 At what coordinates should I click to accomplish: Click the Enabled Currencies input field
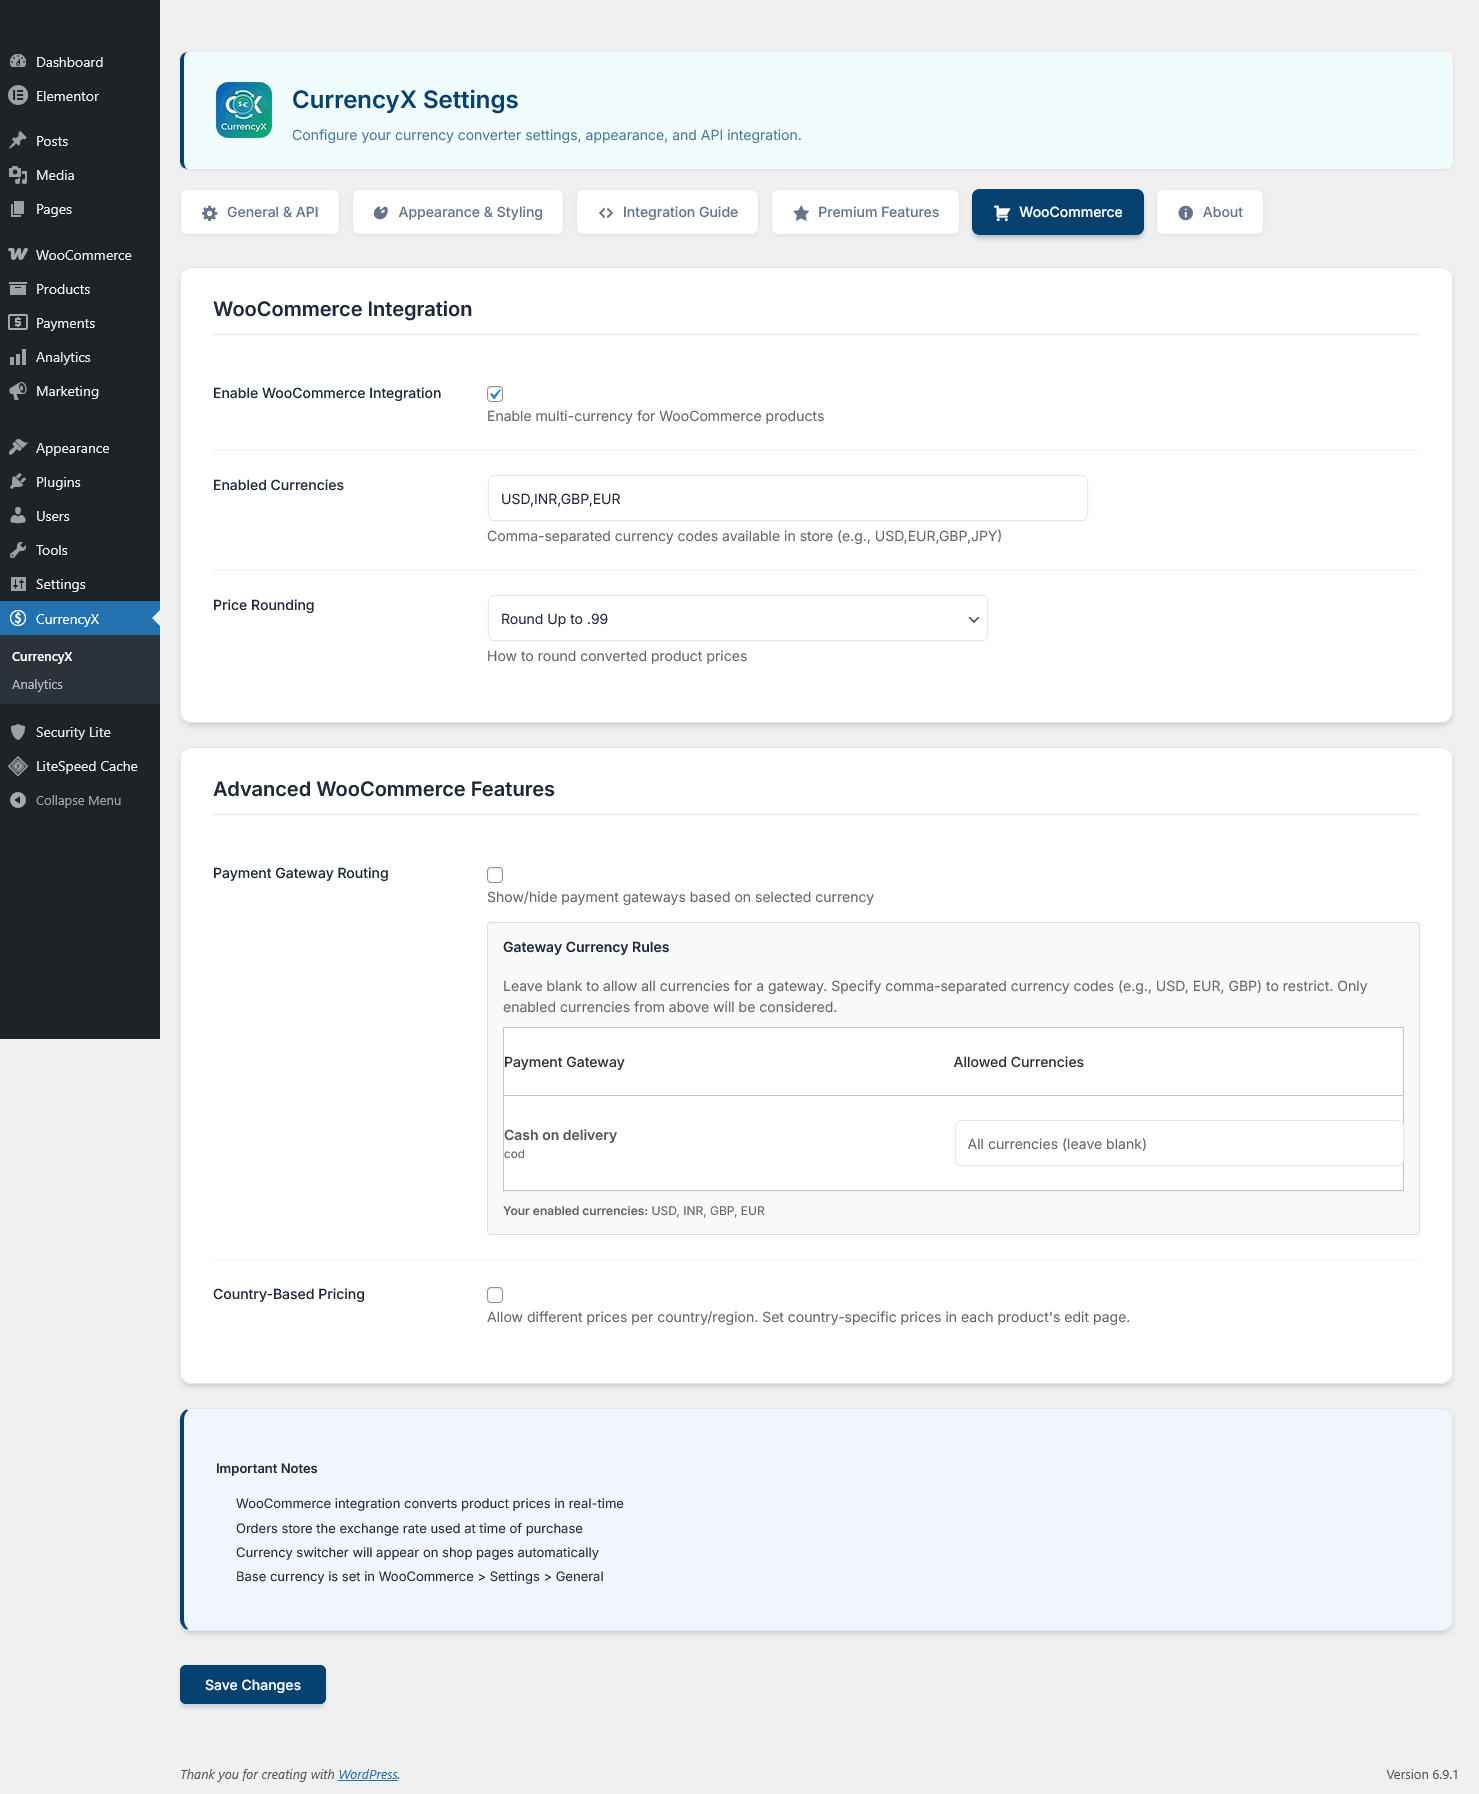click(x=787, y=499)
